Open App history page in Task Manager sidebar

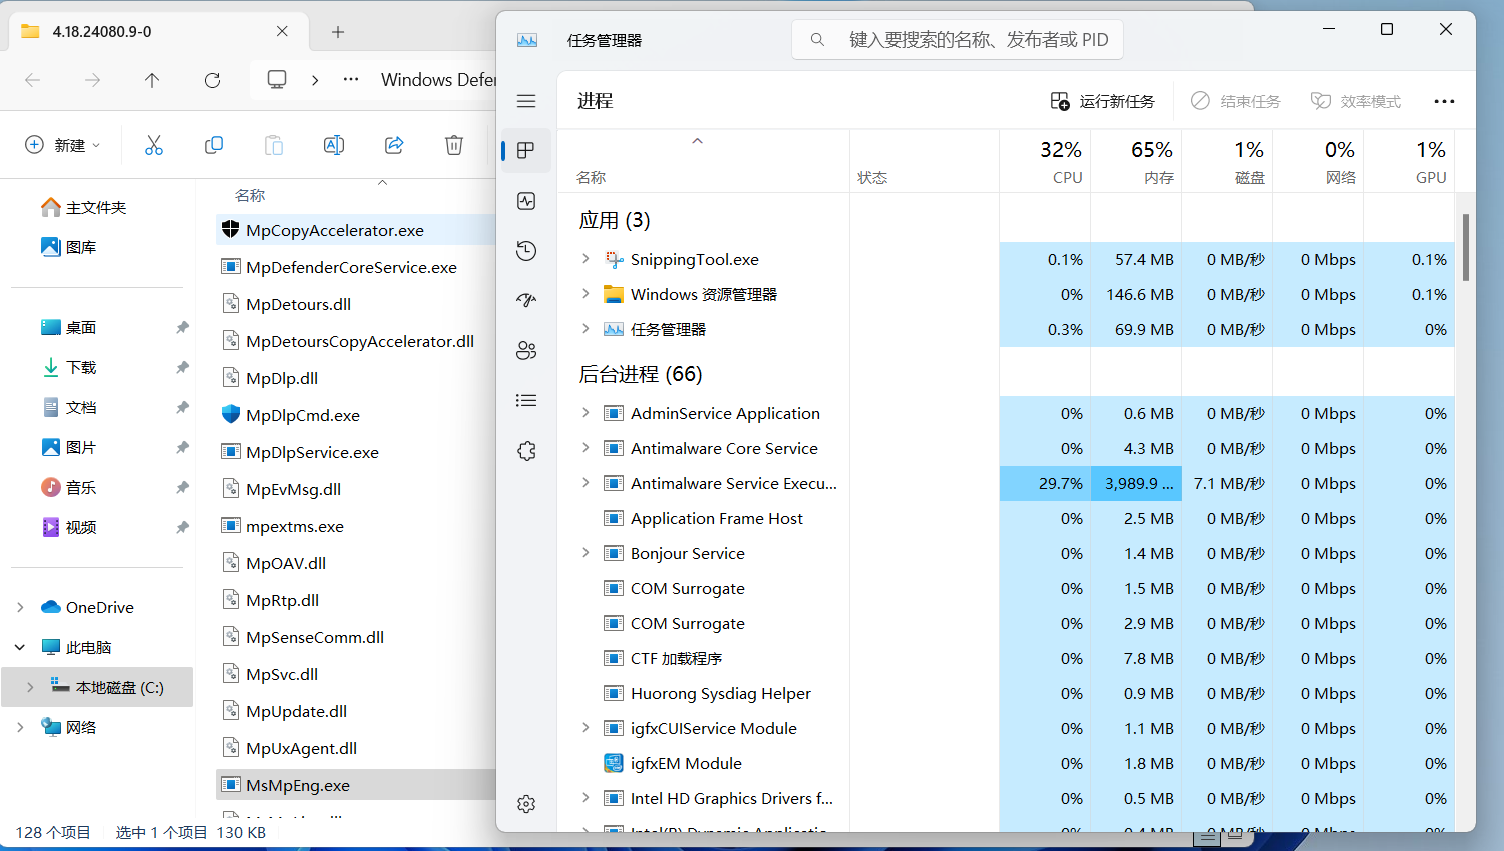point(526,250)
